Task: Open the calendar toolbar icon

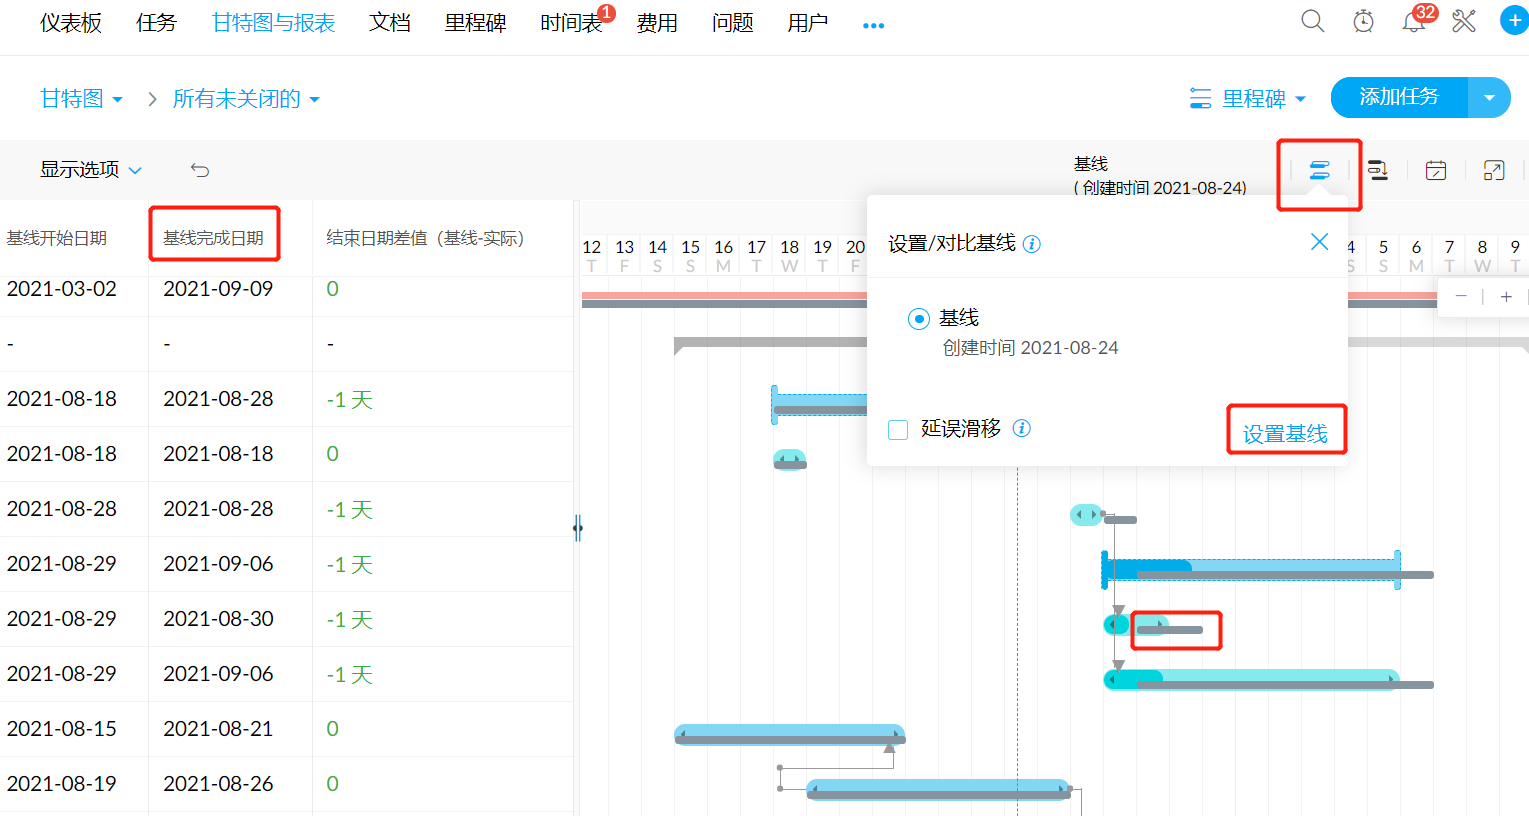Action: 1435,171
